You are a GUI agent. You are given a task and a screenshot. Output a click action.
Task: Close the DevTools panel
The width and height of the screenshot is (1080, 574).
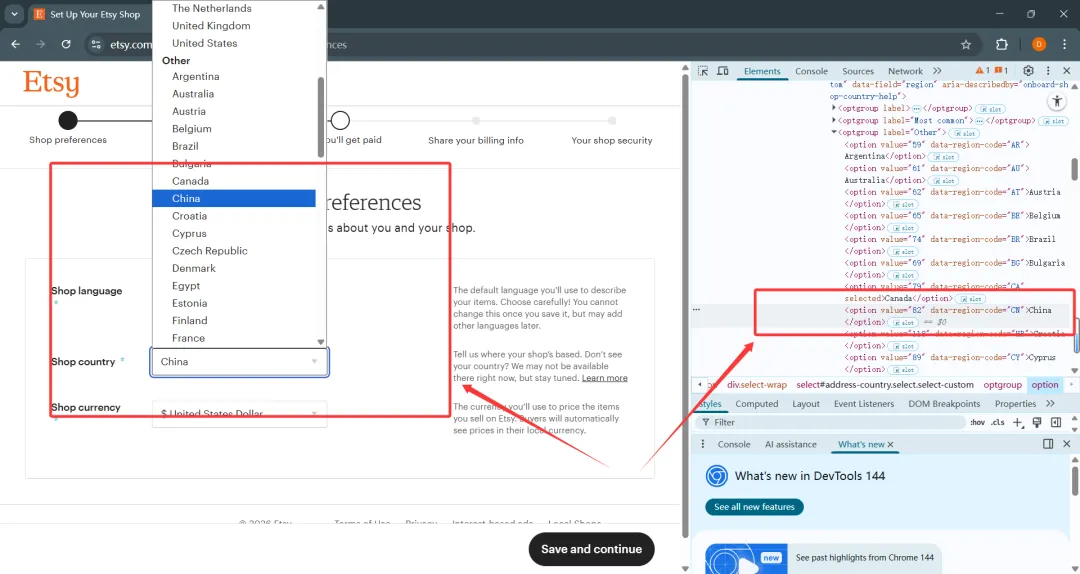1067,70
